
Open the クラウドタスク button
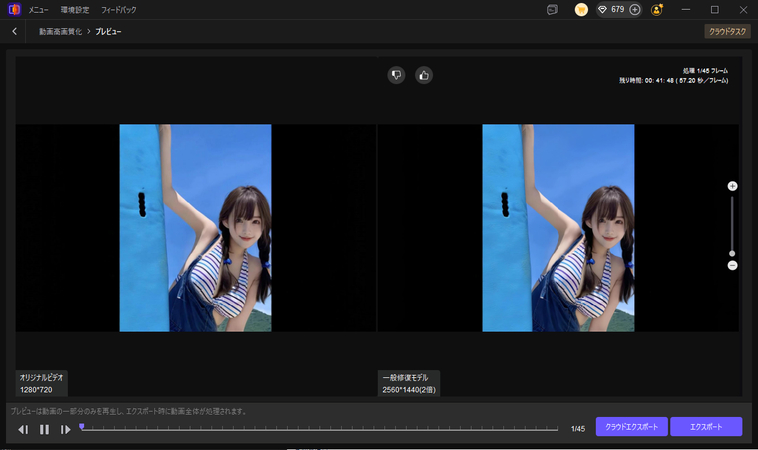(x=727, y=31)
